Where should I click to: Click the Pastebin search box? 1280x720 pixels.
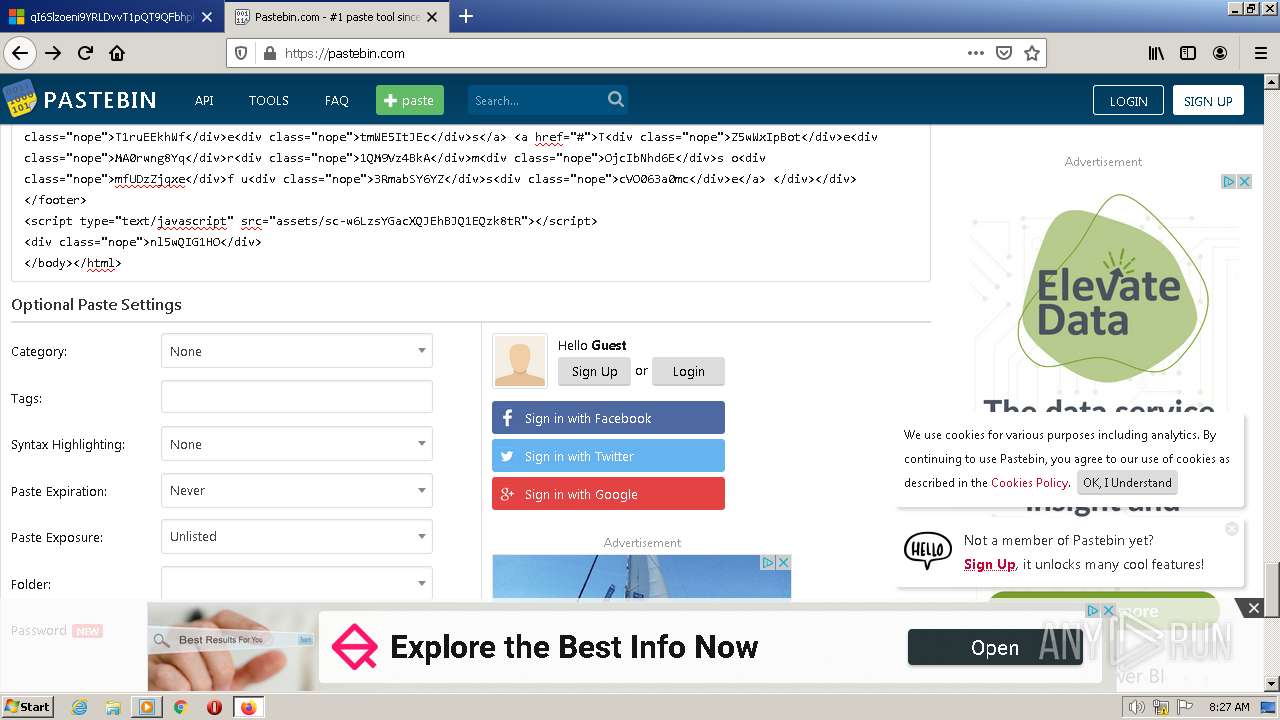[548, 100]
